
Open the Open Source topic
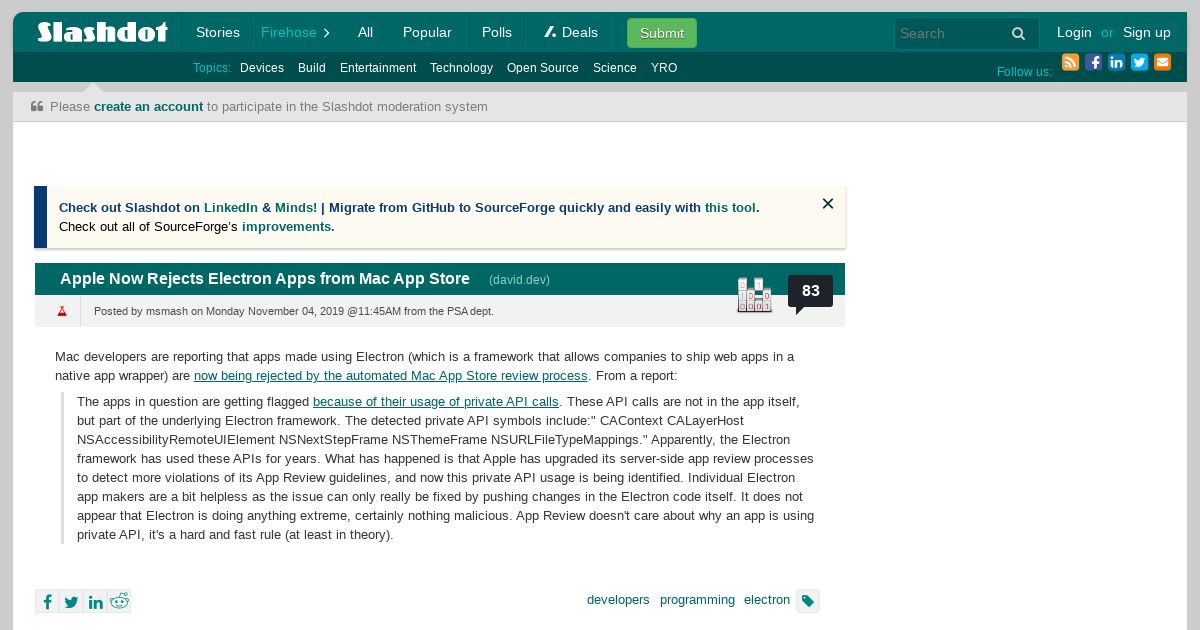click(543, 68)
